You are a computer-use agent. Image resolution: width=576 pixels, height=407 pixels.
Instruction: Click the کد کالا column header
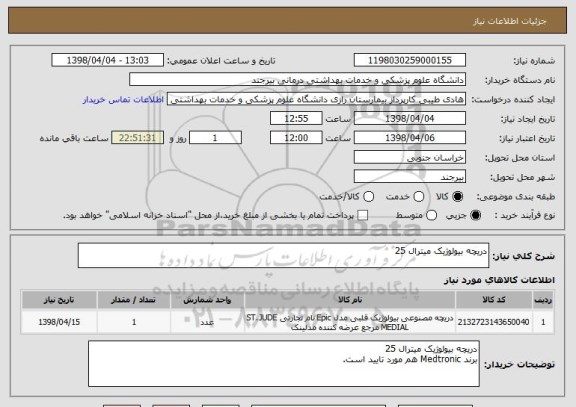coord(494,300)
